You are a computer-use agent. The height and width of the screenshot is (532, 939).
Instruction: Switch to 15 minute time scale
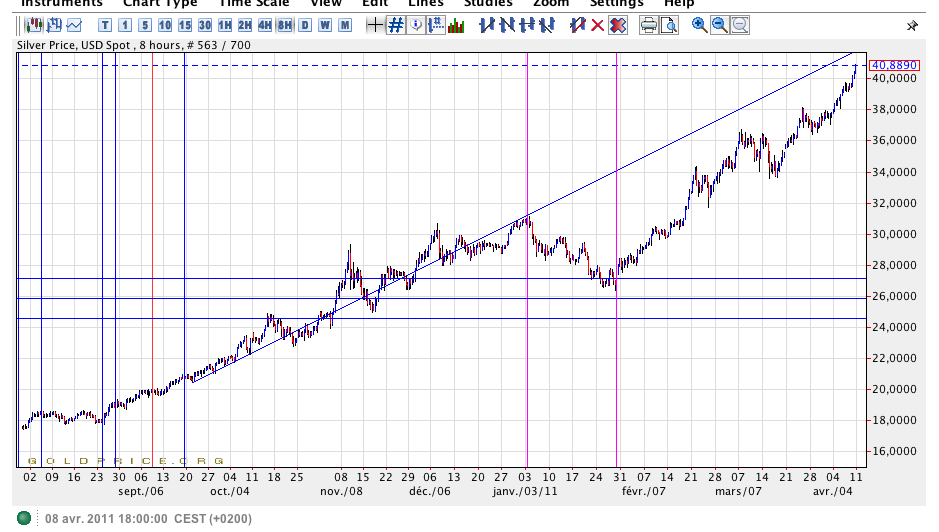pyautogui.click(x=184, y=25)
